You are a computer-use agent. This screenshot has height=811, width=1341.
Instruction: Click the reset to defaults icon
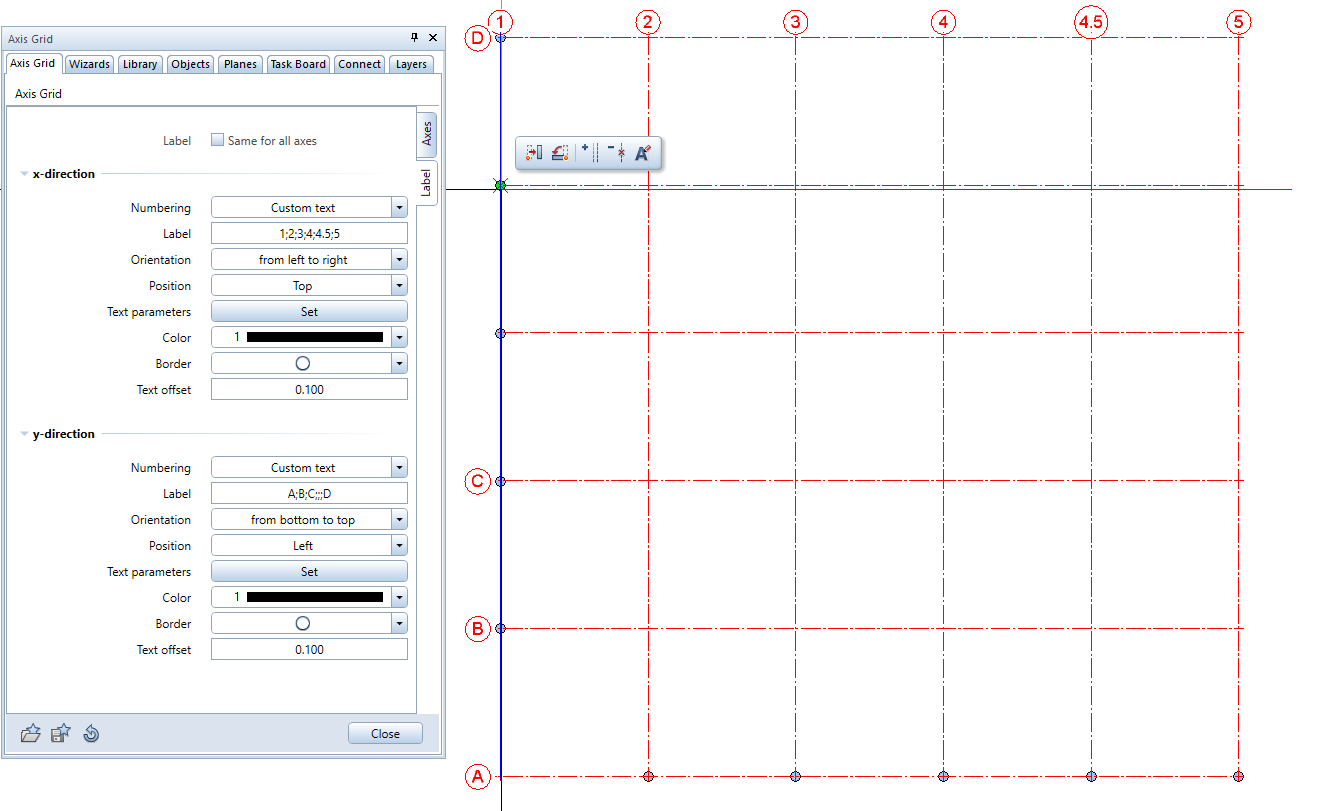(90, 734)
